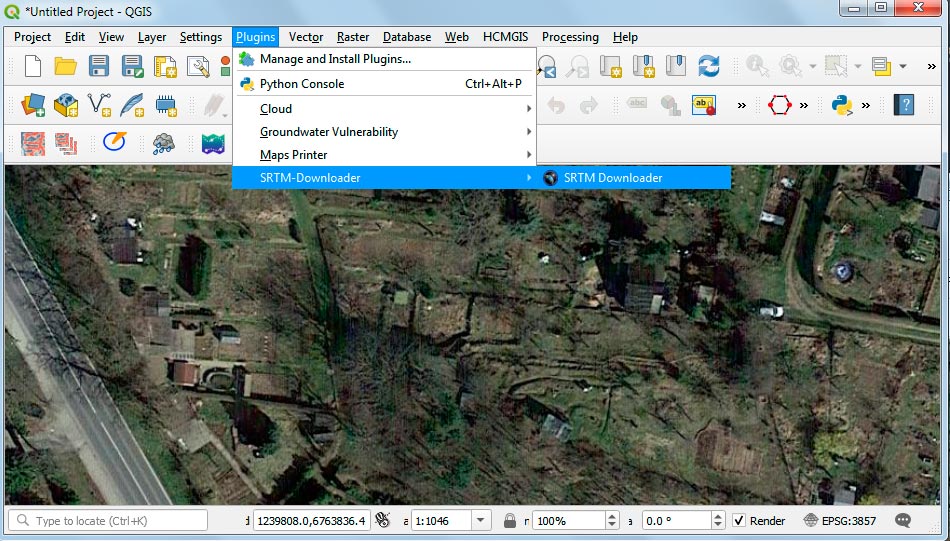Click the magnifier stepper arrows beside 100%
The image size is (950, 541).
point(612,520)
